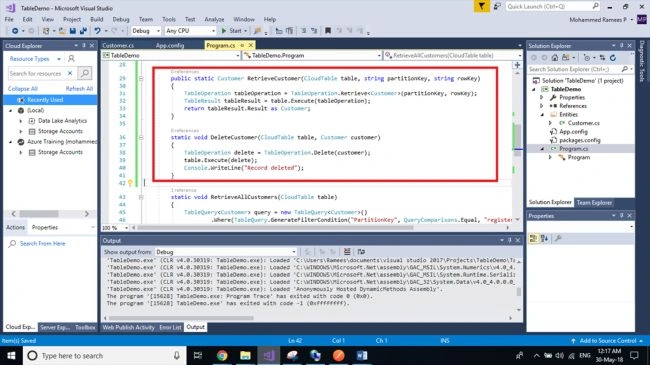Click the Save file toolbar icon

pyautogui.click(x=73, y=31)
